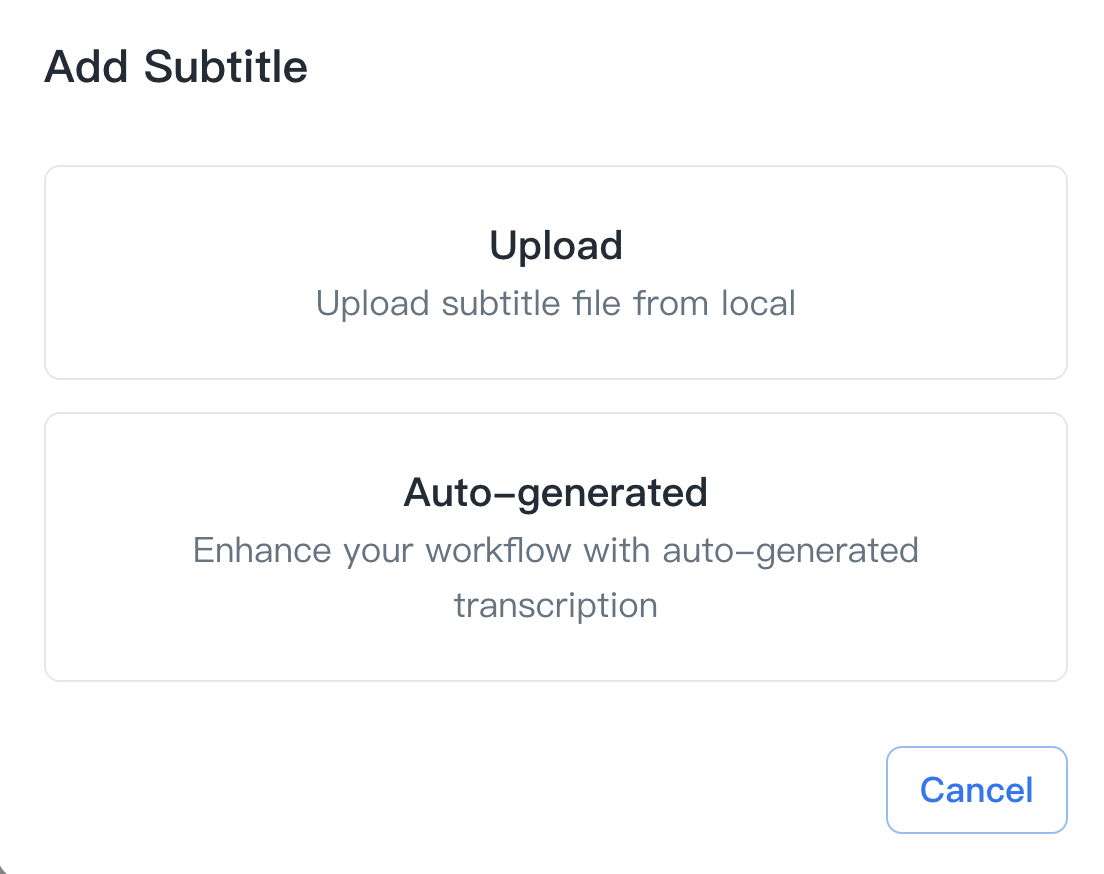Open the Upload option to add subtitles

(555, 272)
